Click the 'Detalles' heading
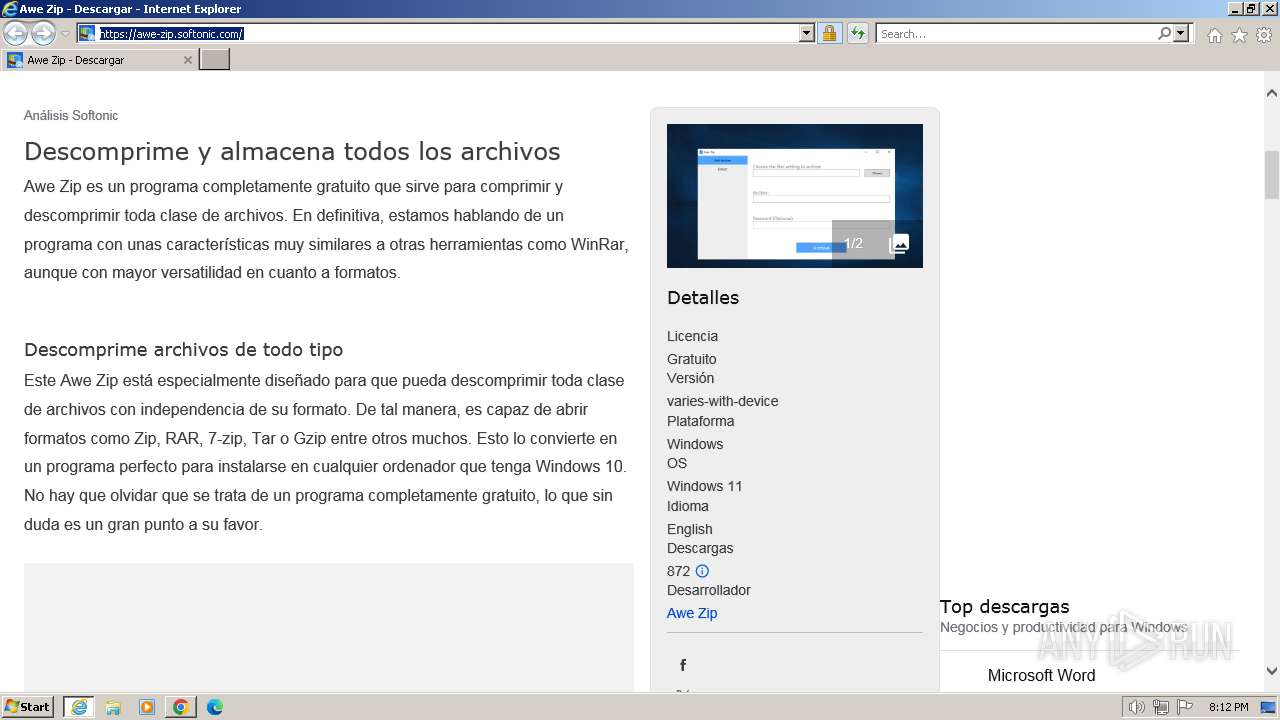The width and height of the screenshot is (1280, 720). point(703,298)
